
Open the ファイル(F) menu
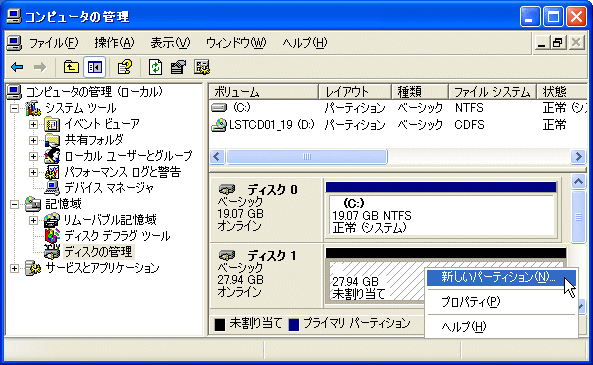(54, 43)
